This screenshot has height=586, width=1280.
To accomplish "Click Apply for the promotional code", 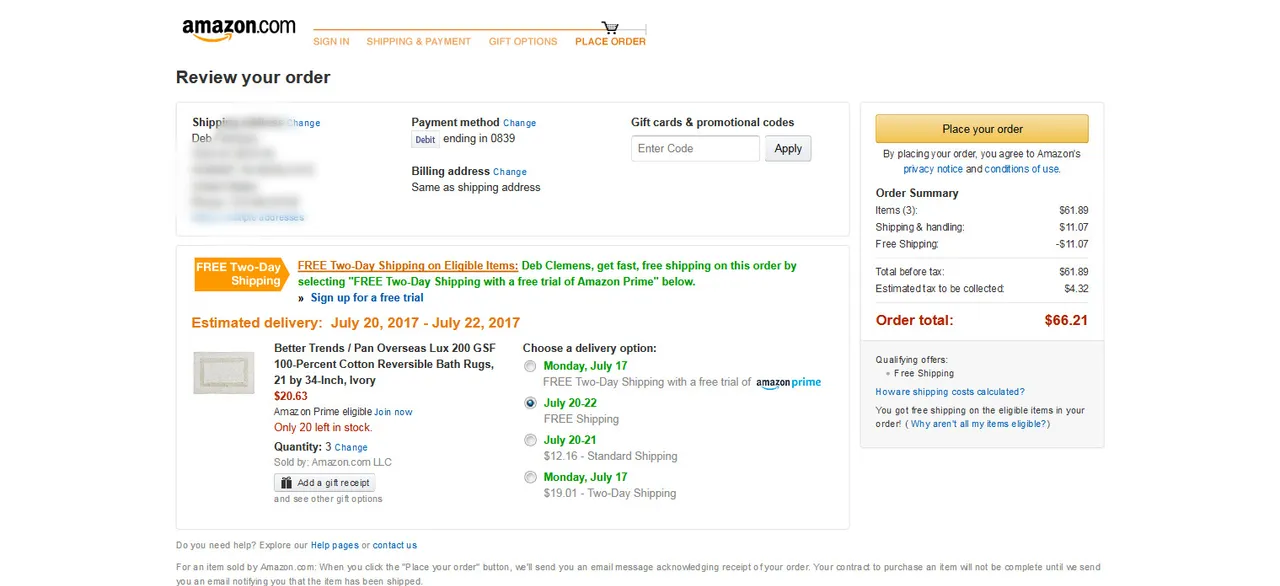I will [x=788, y=149].
